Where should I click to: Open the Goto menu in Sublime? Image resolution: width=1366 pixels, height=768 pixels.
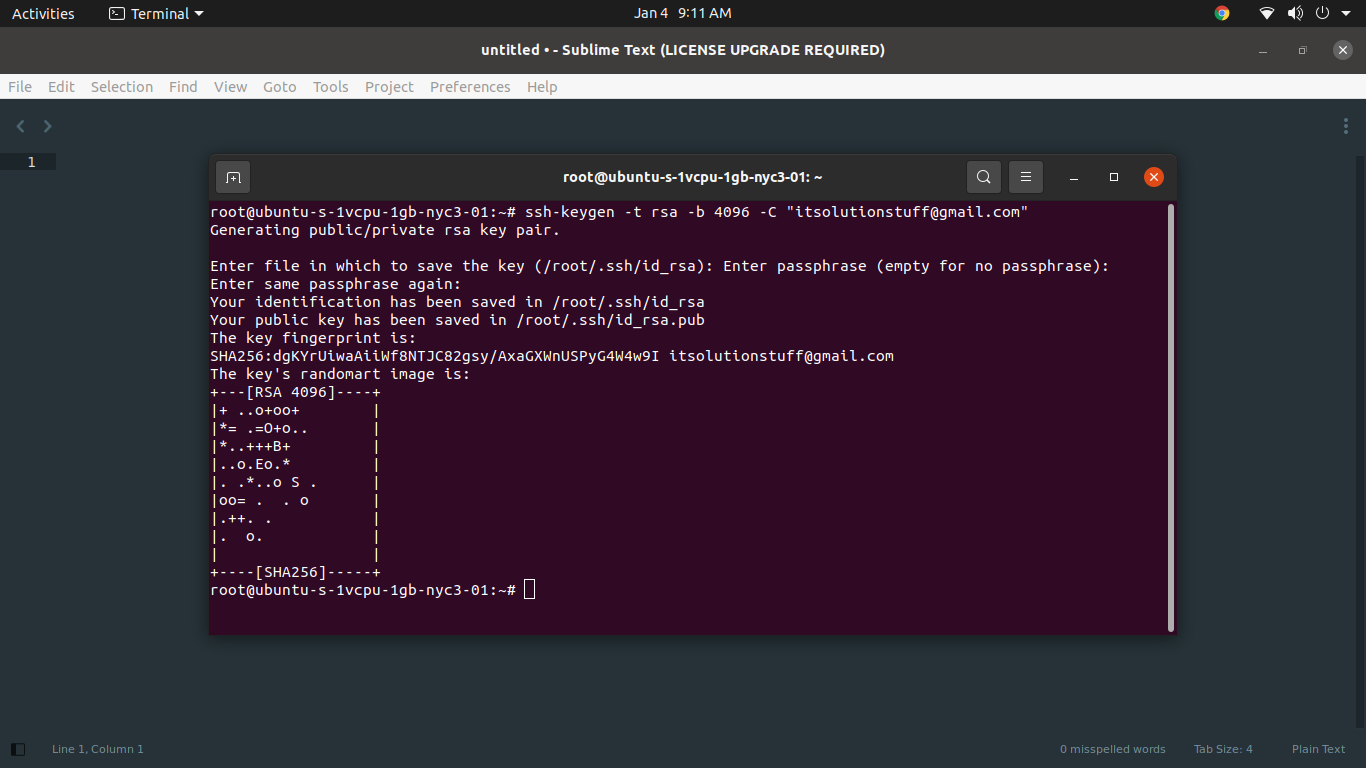pyautogui.click(x=279, y=87)
